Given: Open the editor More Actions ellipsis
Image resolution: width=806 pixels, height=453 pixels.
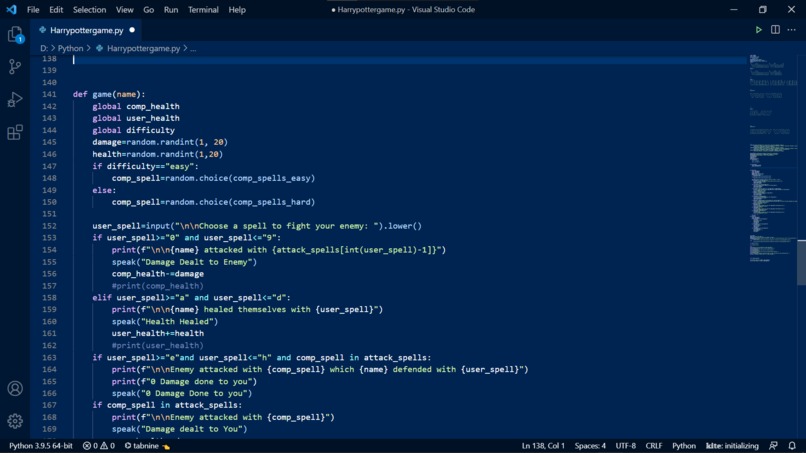Looking at the screenshot, I should tap(792, 30).
